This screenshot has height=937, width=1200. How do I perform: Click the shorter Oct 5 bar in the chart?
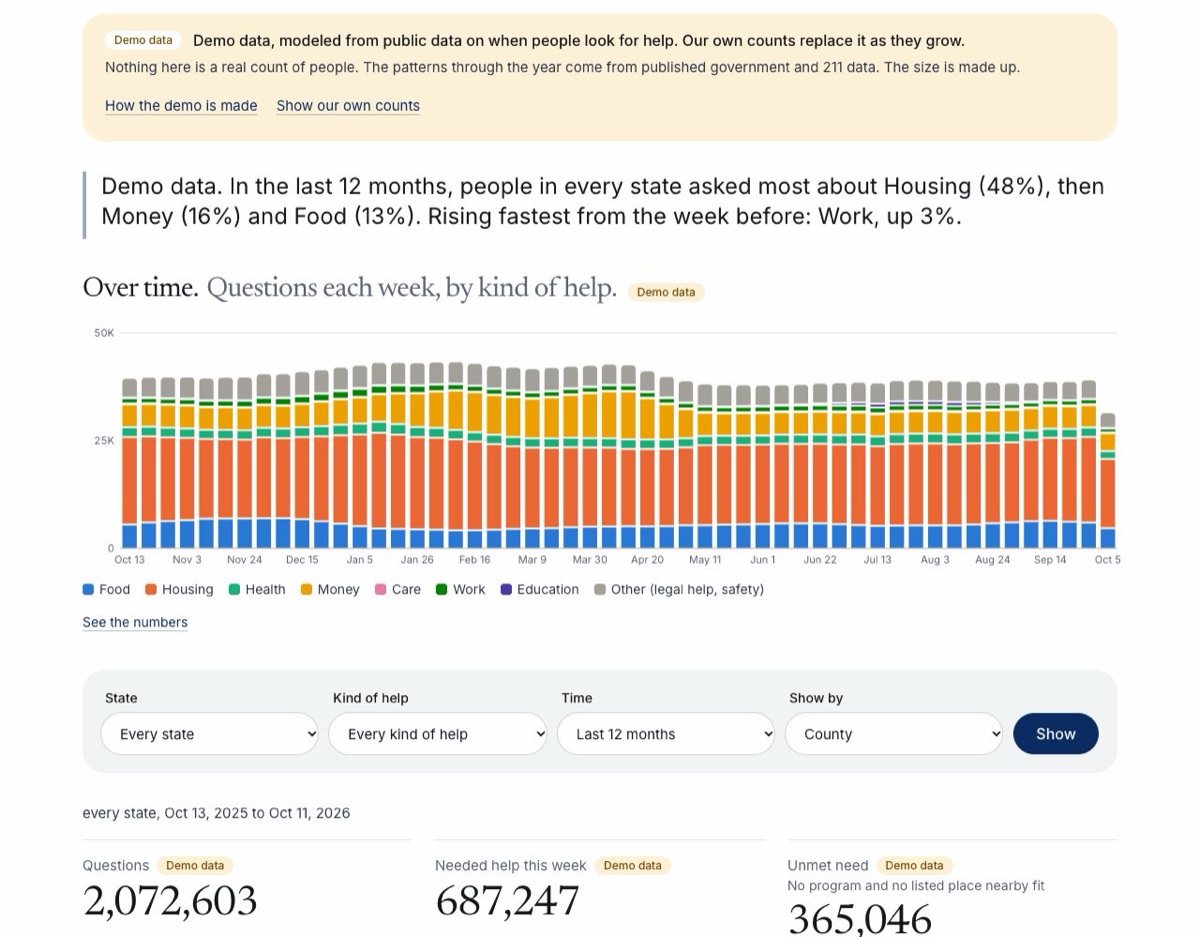pos(1108,481)
